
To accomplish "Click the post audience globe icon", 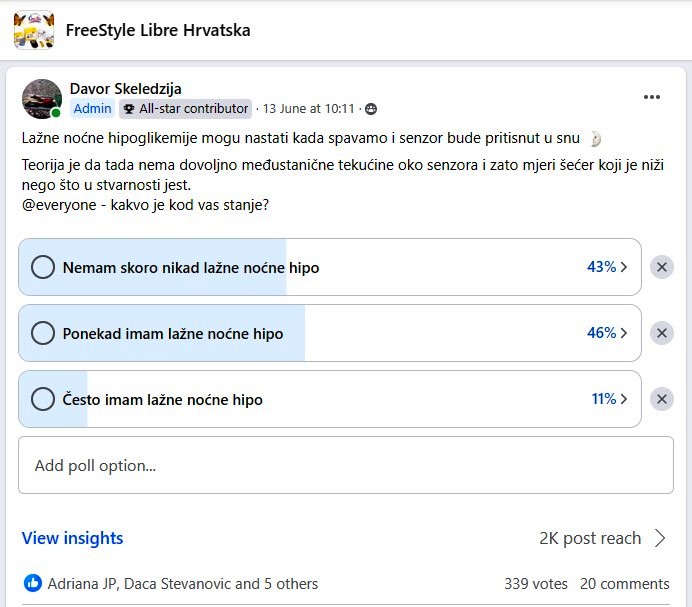I will click(x=371, y=109).
